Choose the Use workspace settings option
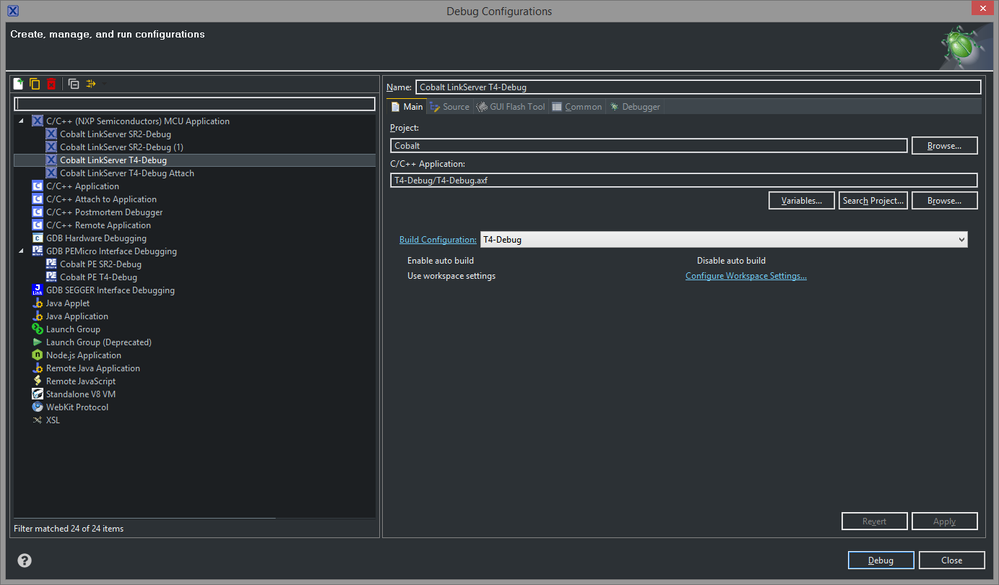Image resolution: width=999 pixels, height=585 pixels. coord(451,276)
